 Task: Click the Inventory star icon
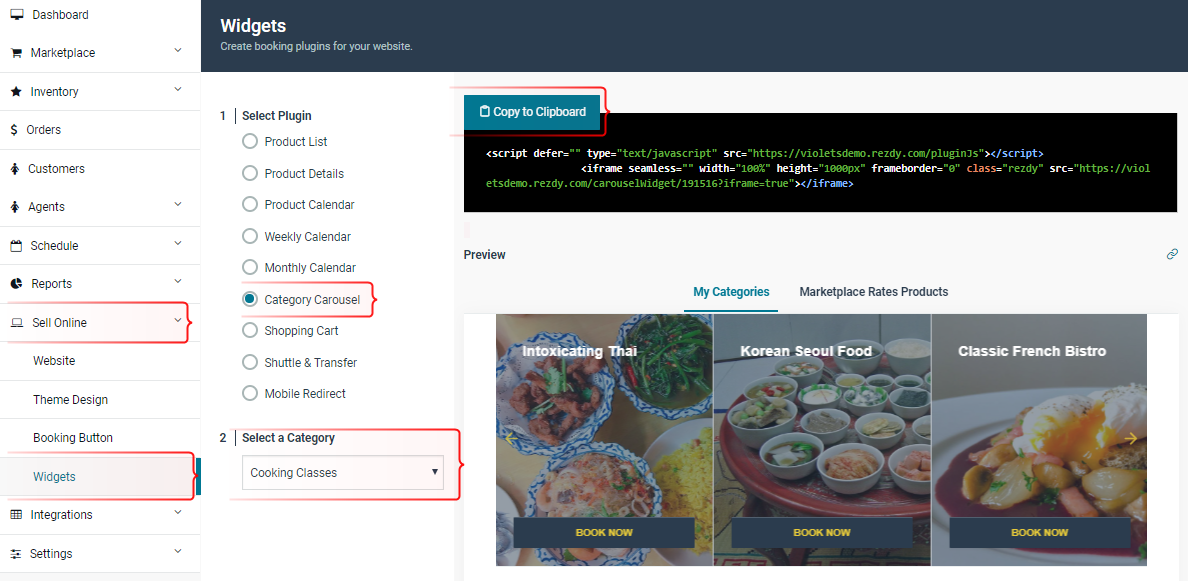point(16,92)
